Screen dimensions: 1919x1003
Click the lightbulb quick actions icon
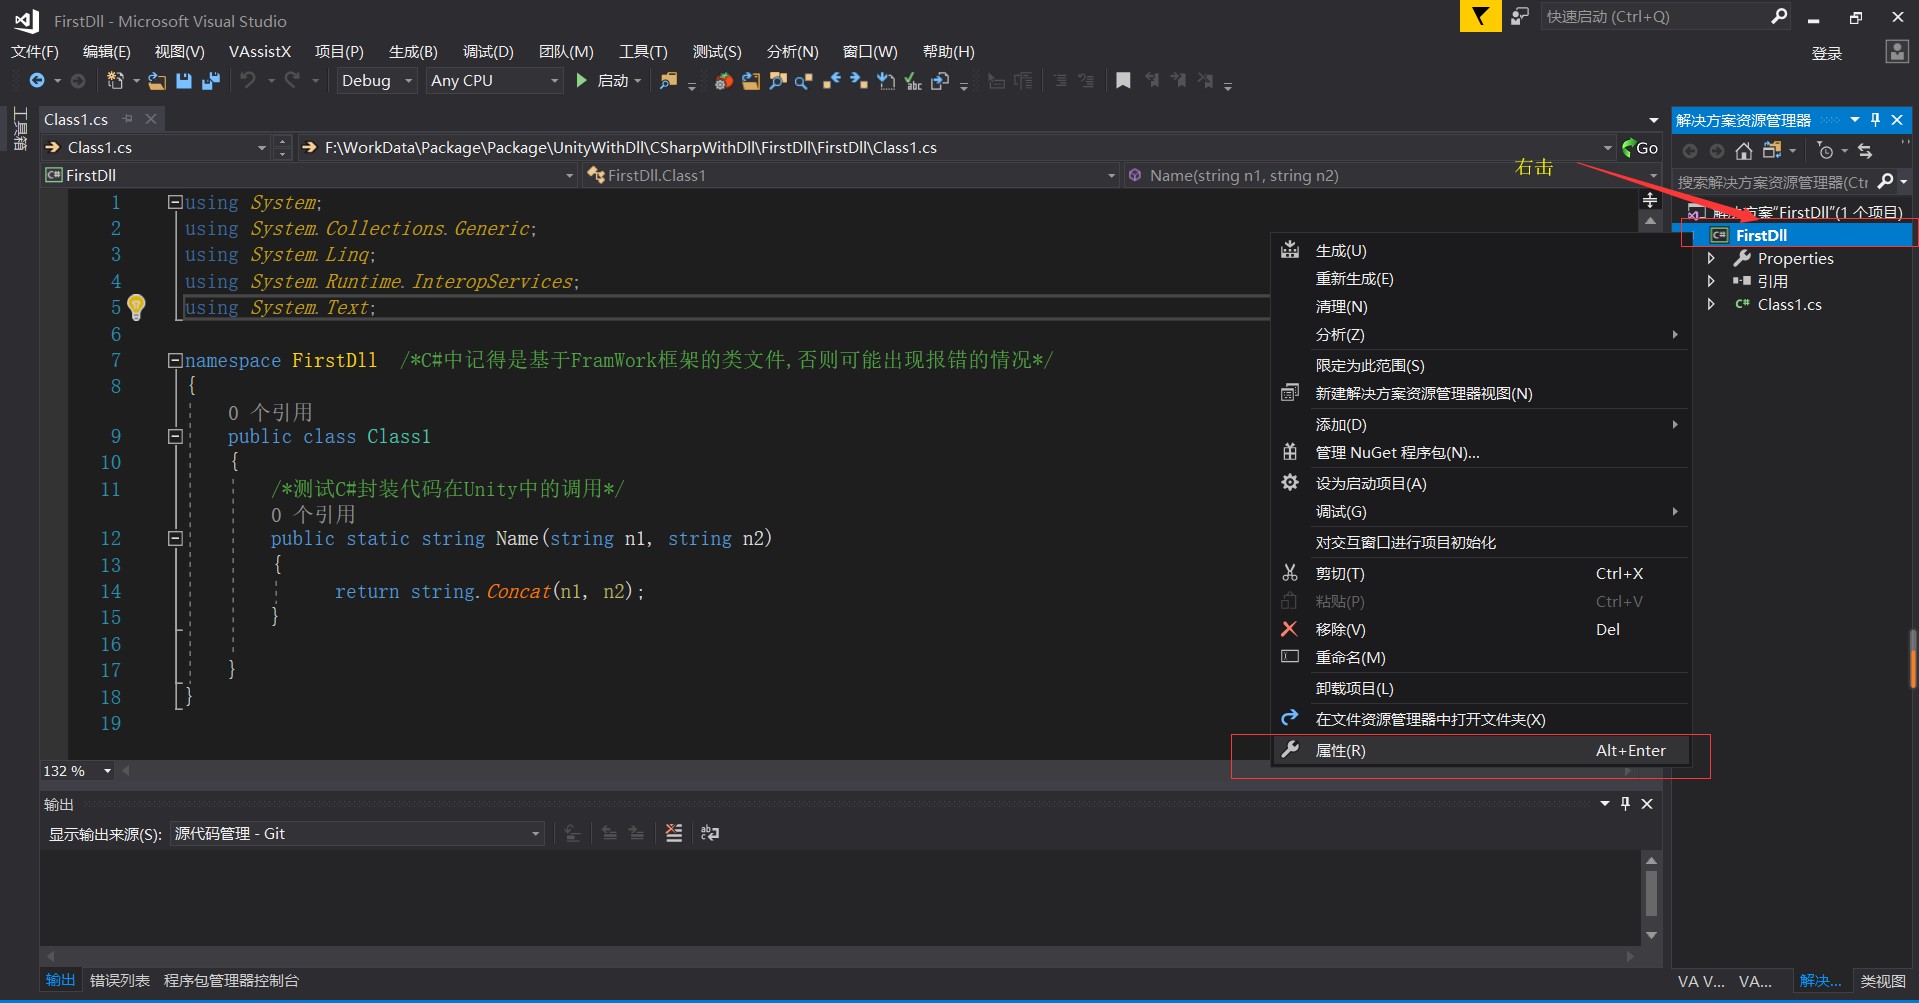coord(137,306)
